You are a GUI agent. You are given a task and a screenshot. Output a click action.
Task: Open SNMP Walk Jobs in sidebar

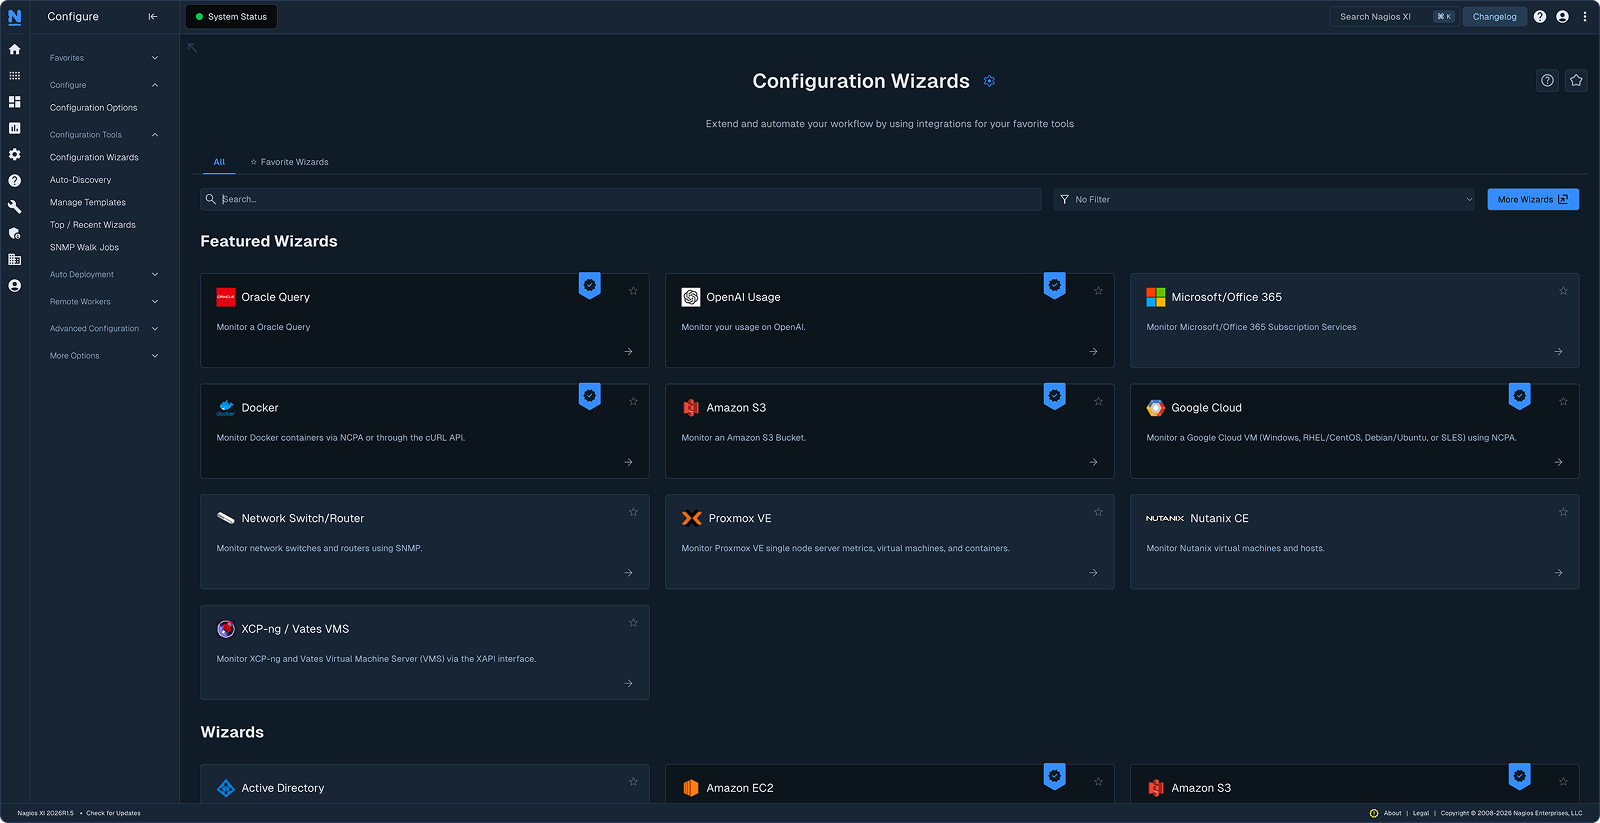point(84,247)
